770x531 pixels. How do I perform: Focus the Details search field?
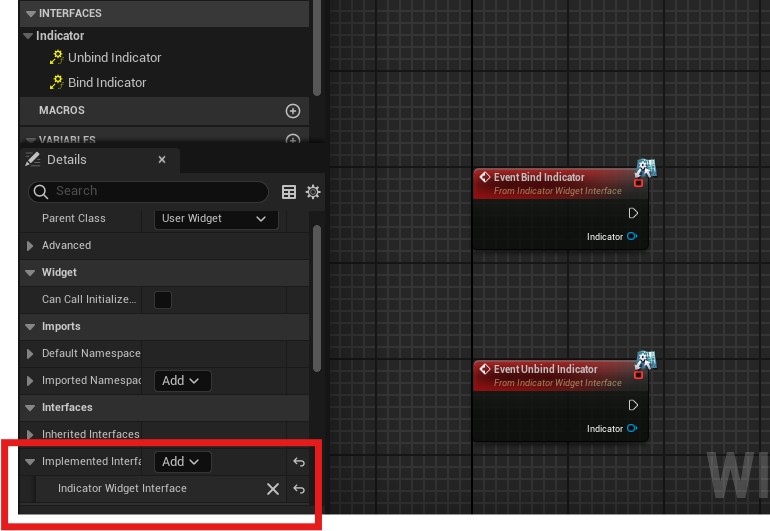(148, 191)
